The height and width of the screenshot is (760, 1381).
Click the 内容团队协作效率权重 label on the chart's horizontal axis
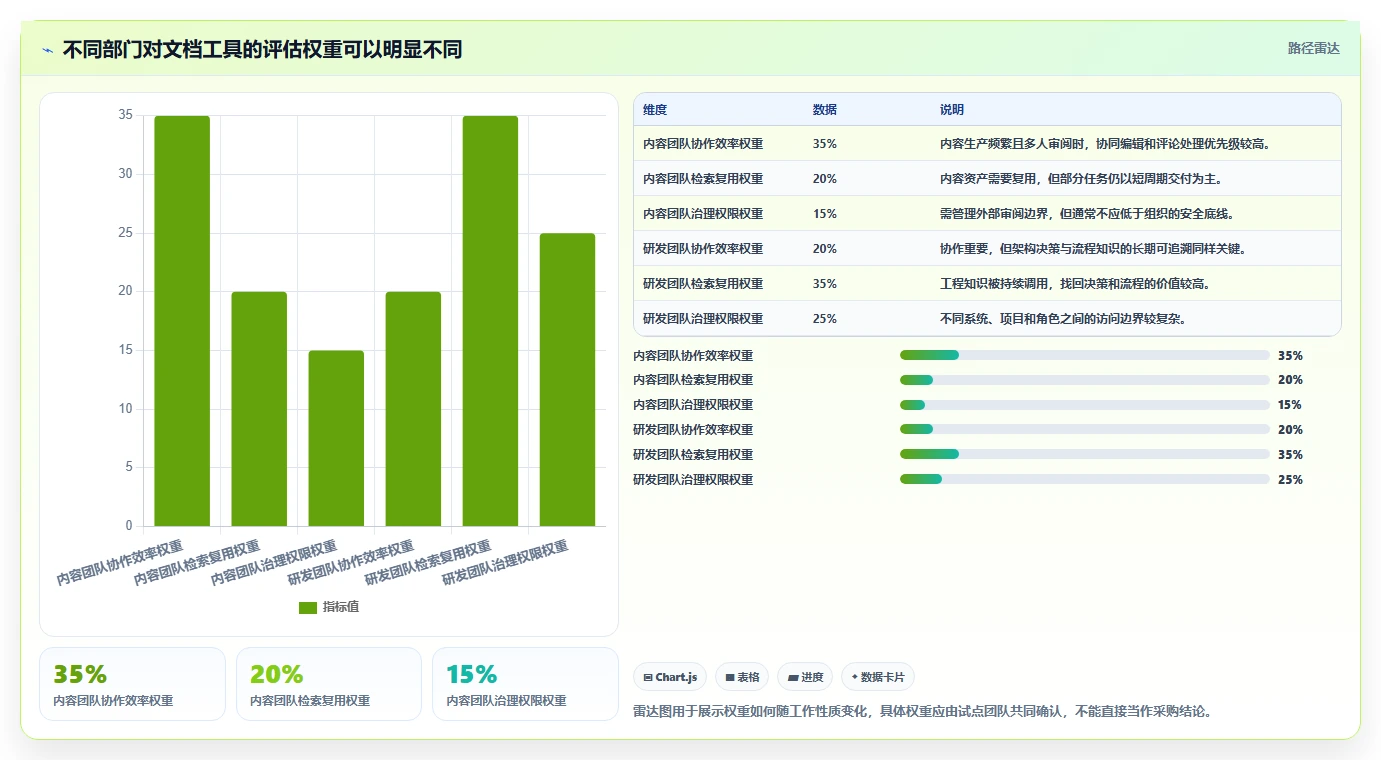120,562
